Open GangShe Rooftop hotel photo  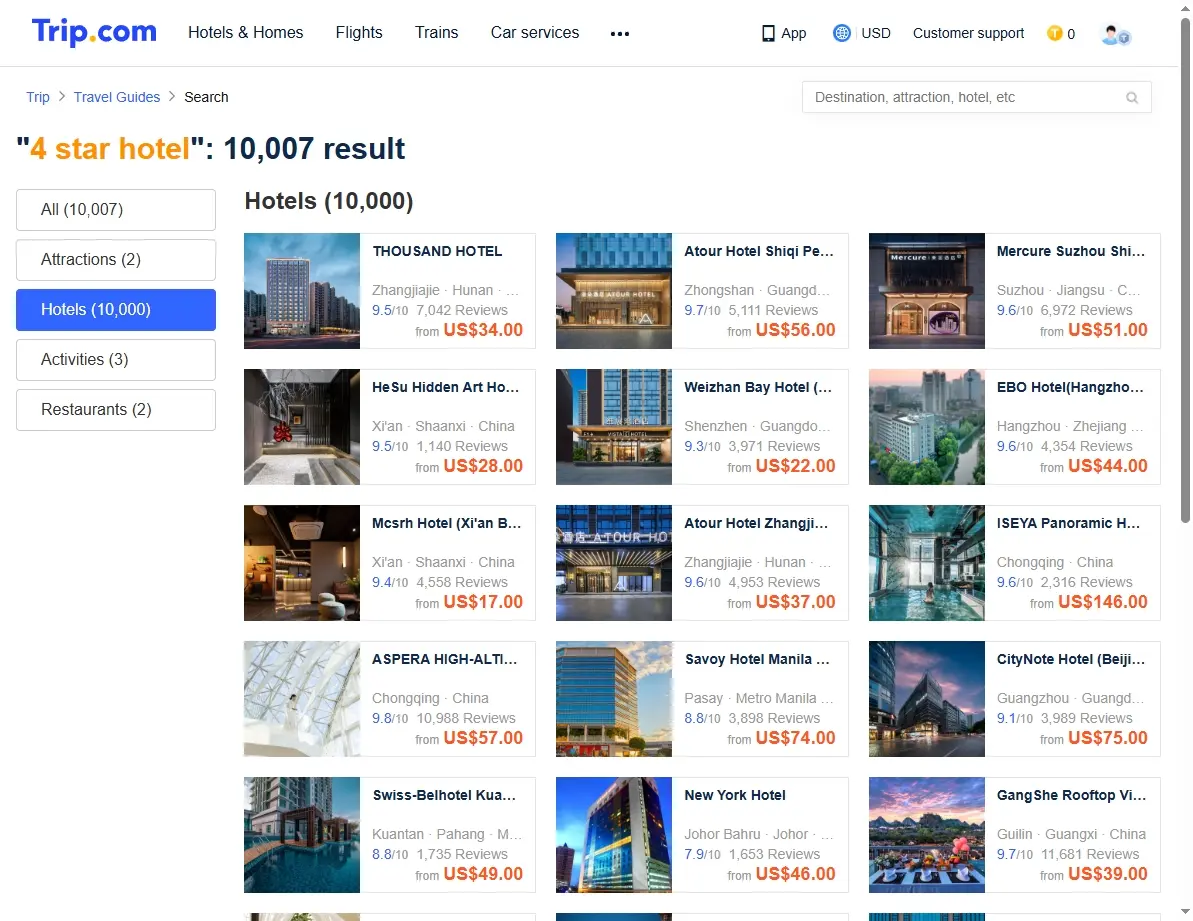click(x=927, y=835)
